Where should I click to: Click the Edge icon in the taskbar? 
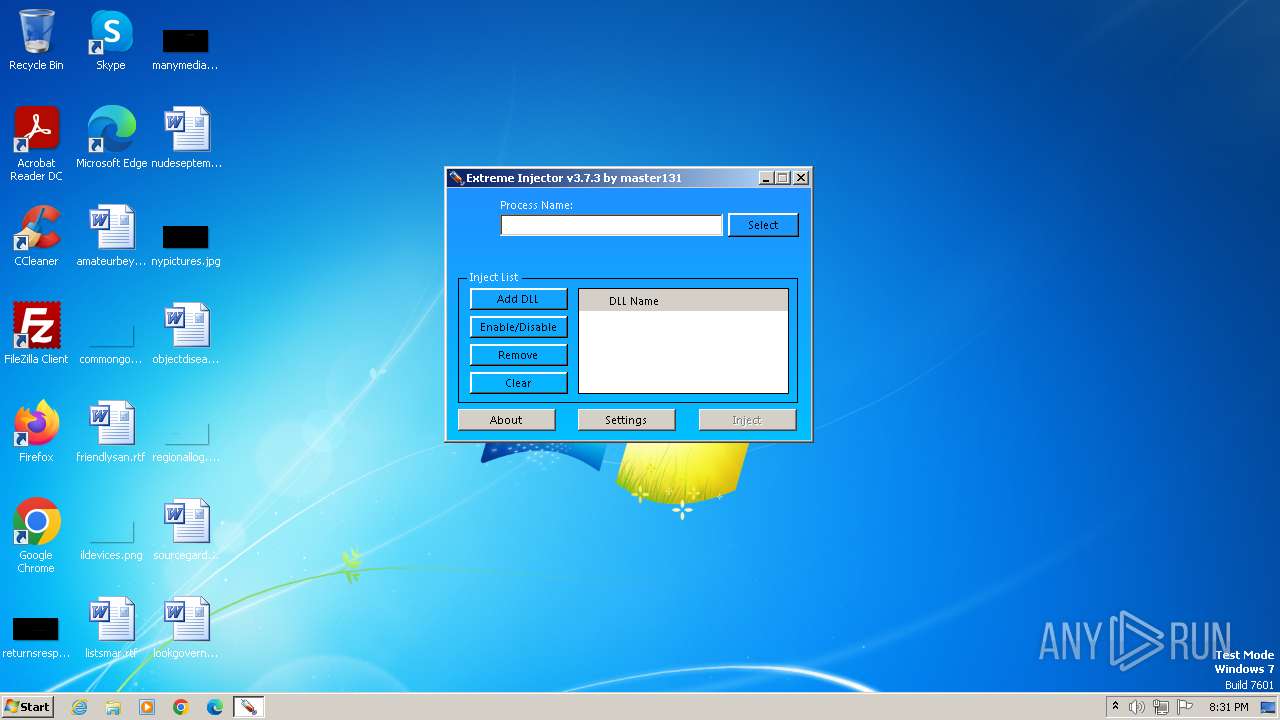click(215, 707)
